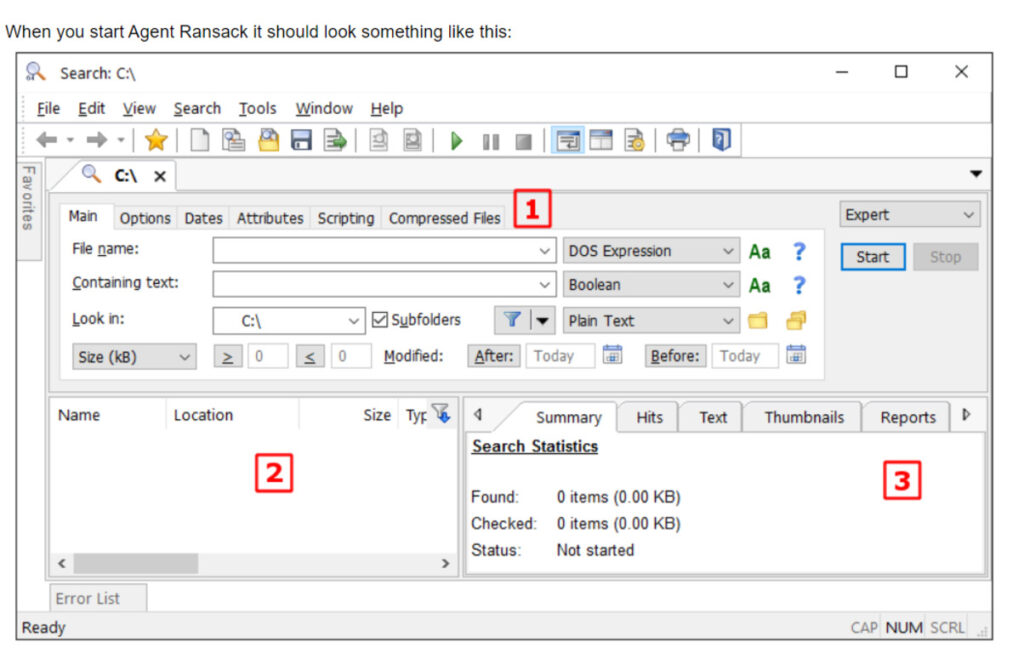The height and width of the screenshot is (653, 1024).
Task: Toggle the Subfolders checkbox
Action: [379, 320]
